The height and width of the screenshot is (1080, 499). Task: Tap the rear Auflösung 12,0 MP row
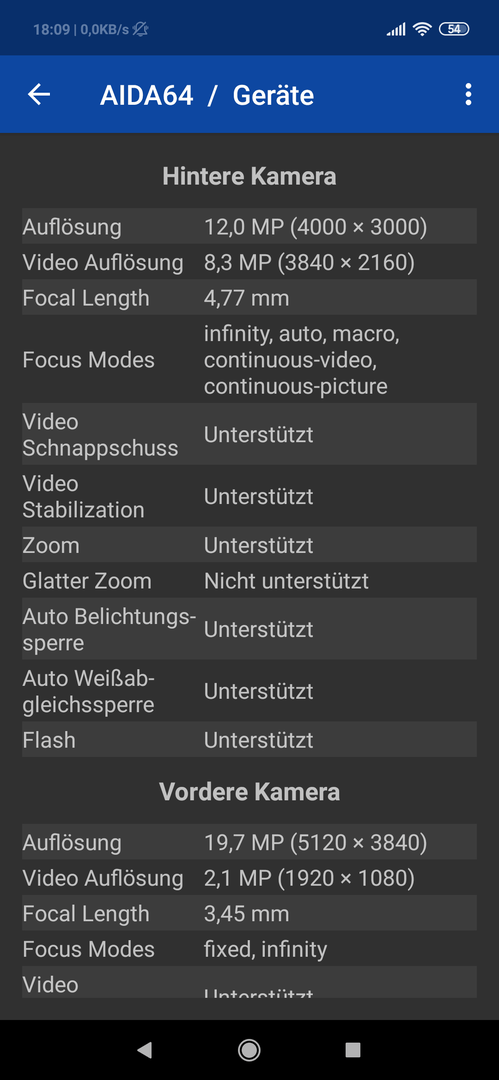click(250, 226)
